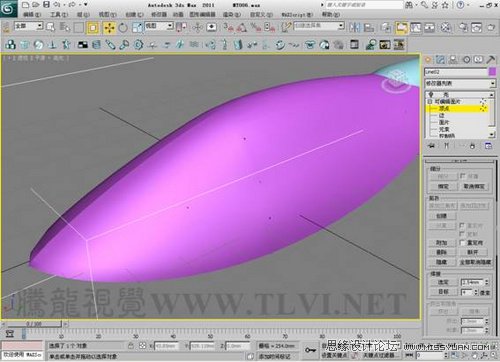Viewport: 500px width, 362px height.
Task: Click the Mirror tool icon
Action: point(355,28)
